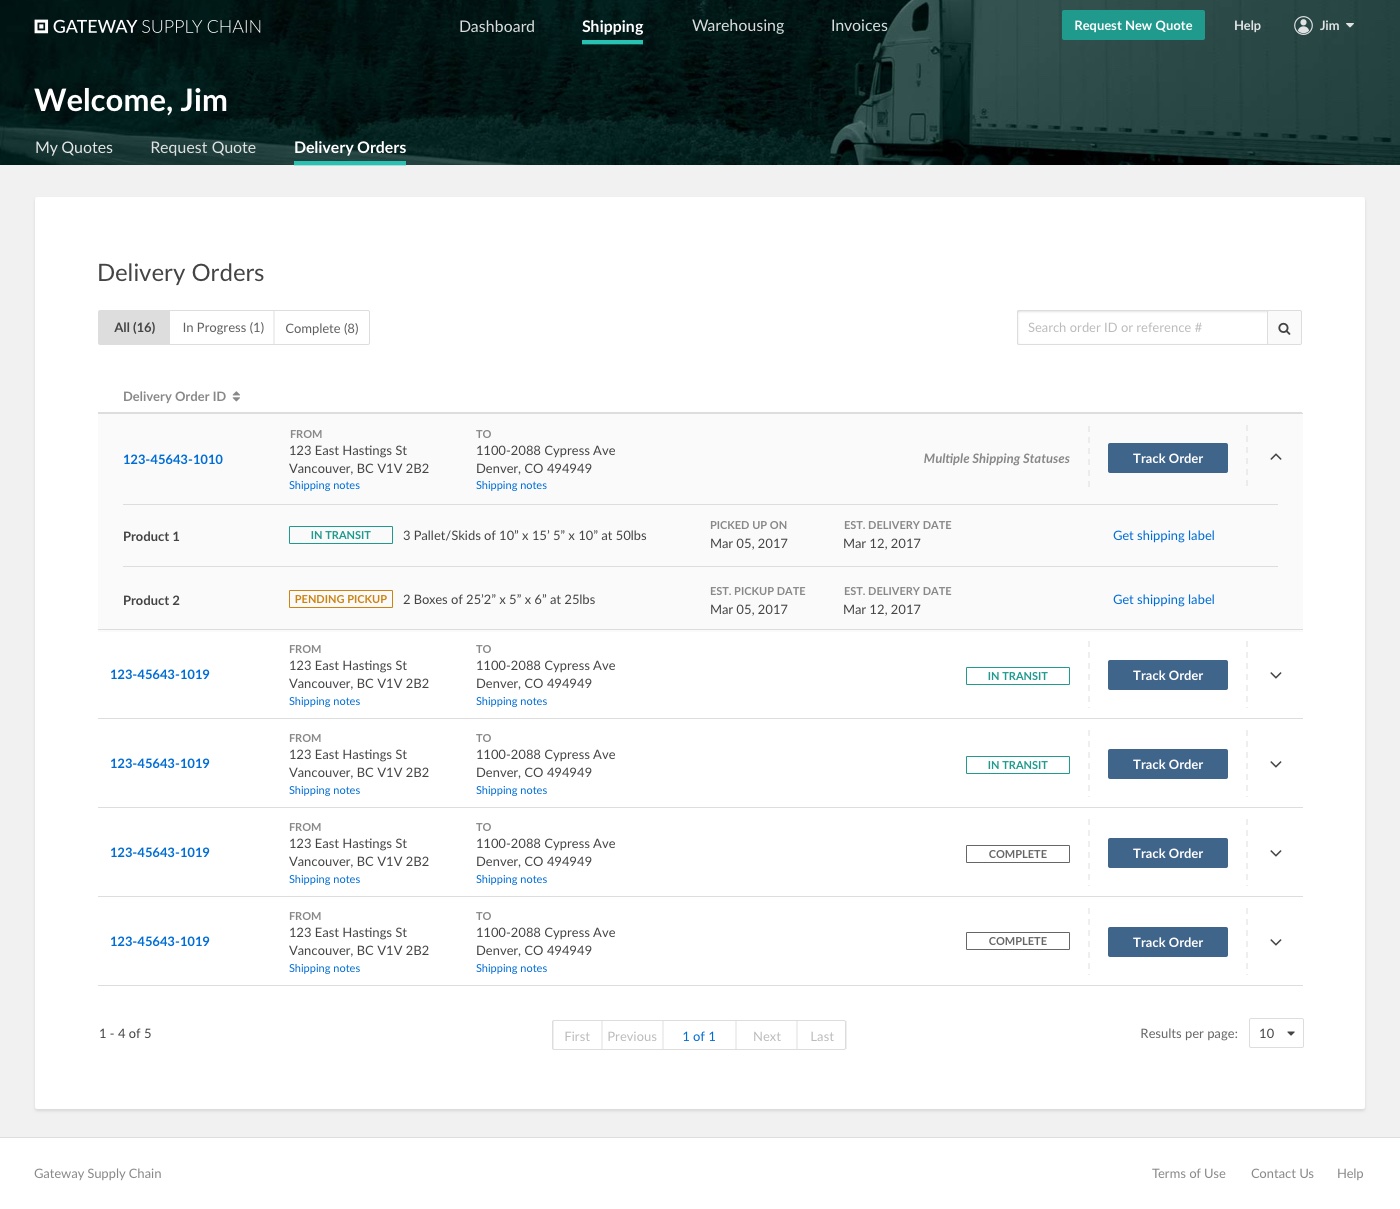The image size is (1400, 1209).
Task: Select the In Progress (1) filter
Action: pos(223,328)
